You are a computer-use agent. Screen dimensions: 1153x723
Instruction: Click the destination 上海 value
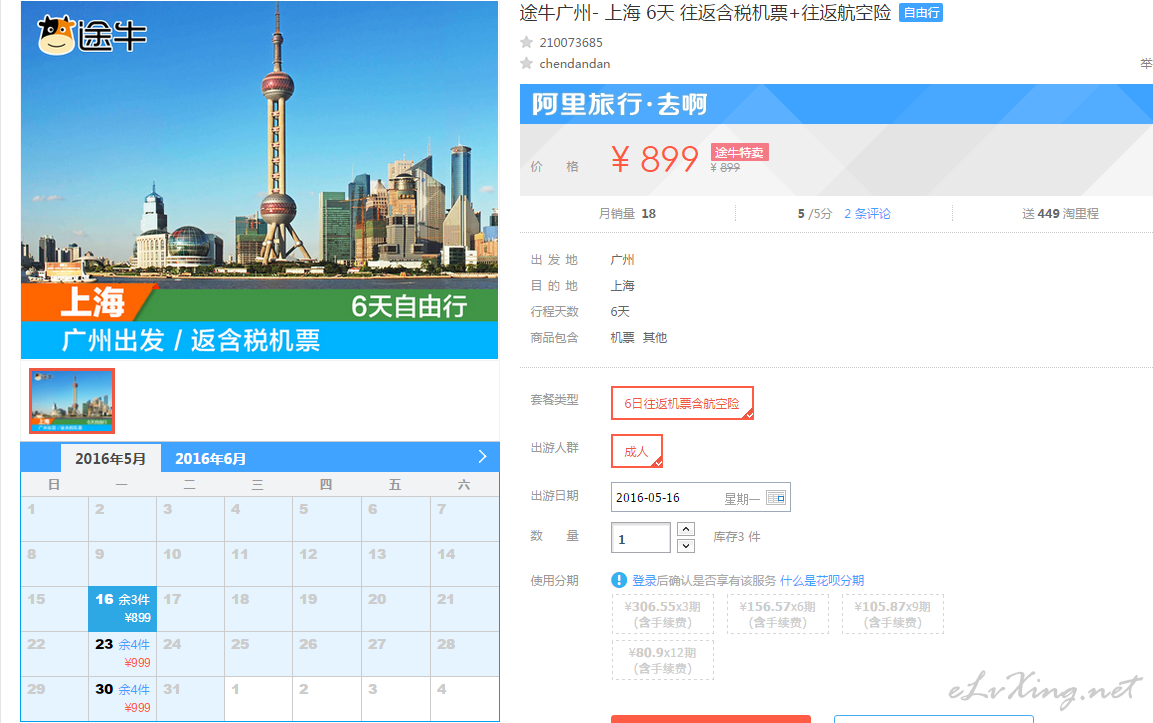[x=622, y=285]
